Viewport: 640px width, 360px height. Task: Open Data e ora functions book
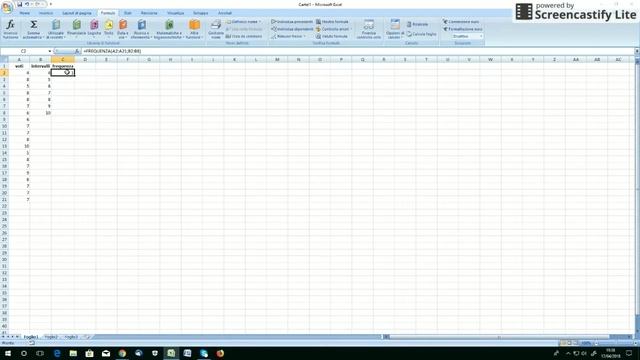pos(122,29)
